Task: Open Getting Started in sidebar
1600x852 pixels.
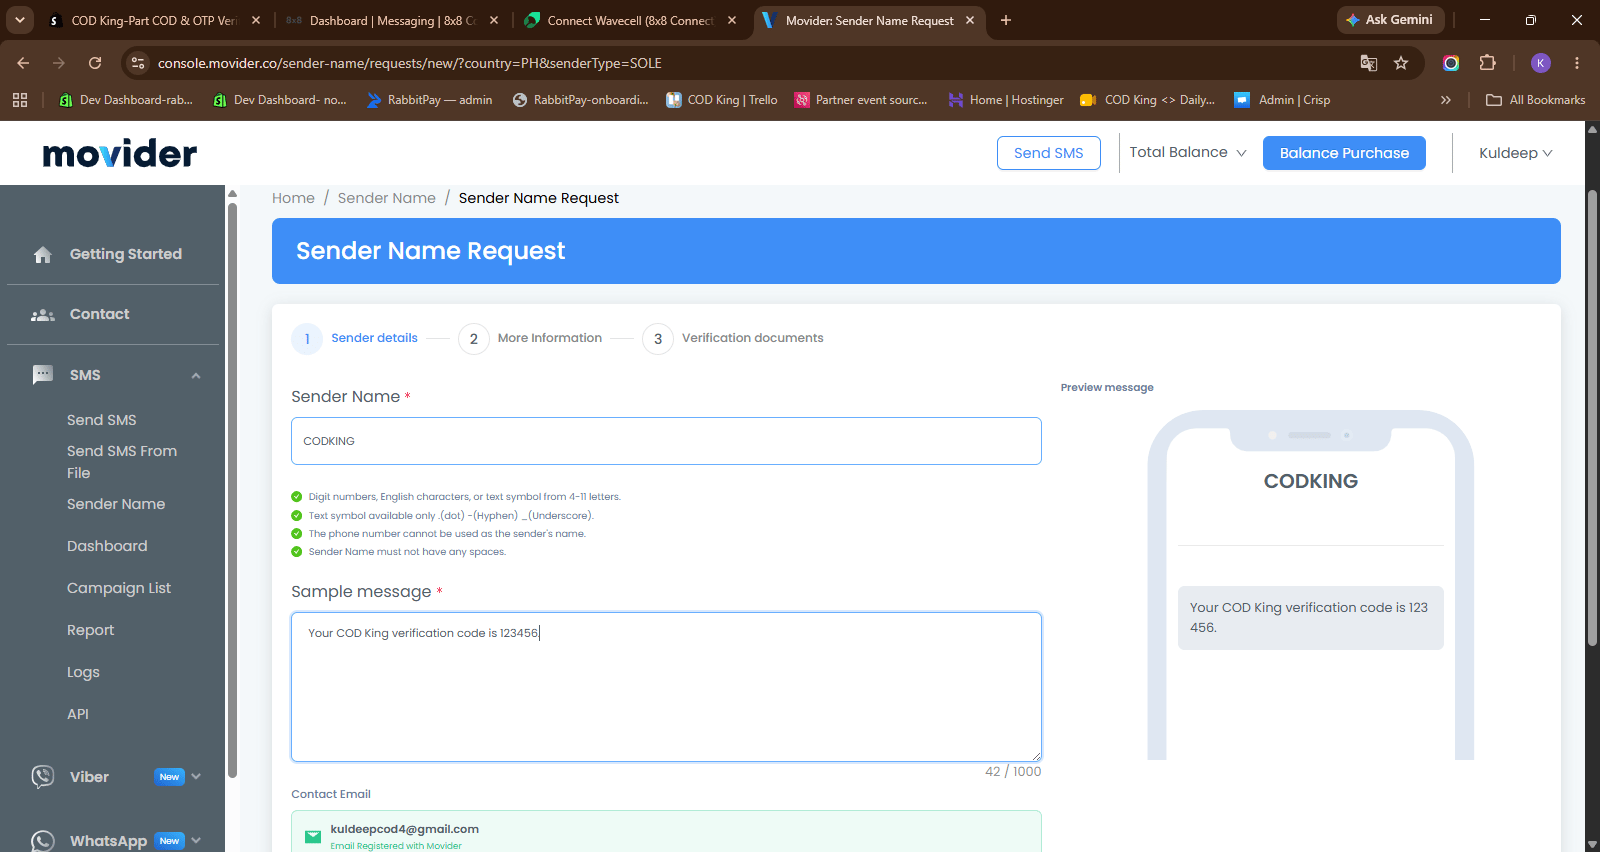Action: 126,254
